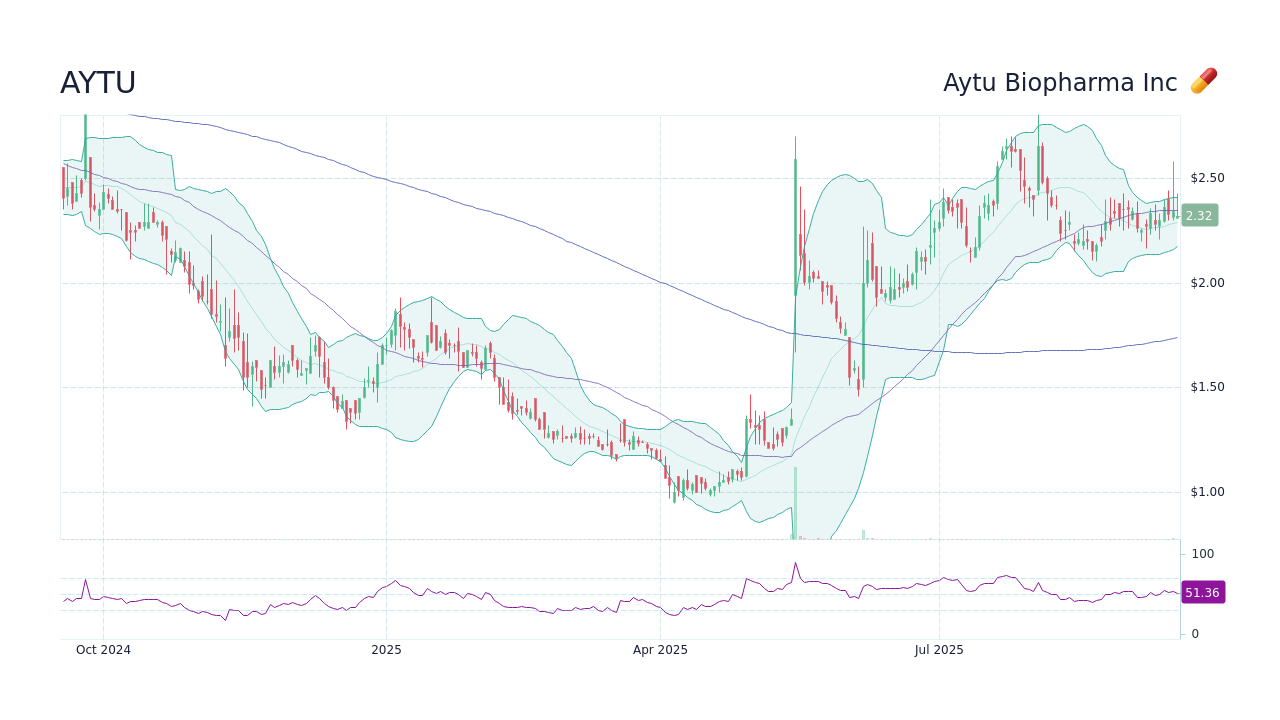Click the red pill emoji icon
Screen dimensions: 1280x720
click(1204, 80)
